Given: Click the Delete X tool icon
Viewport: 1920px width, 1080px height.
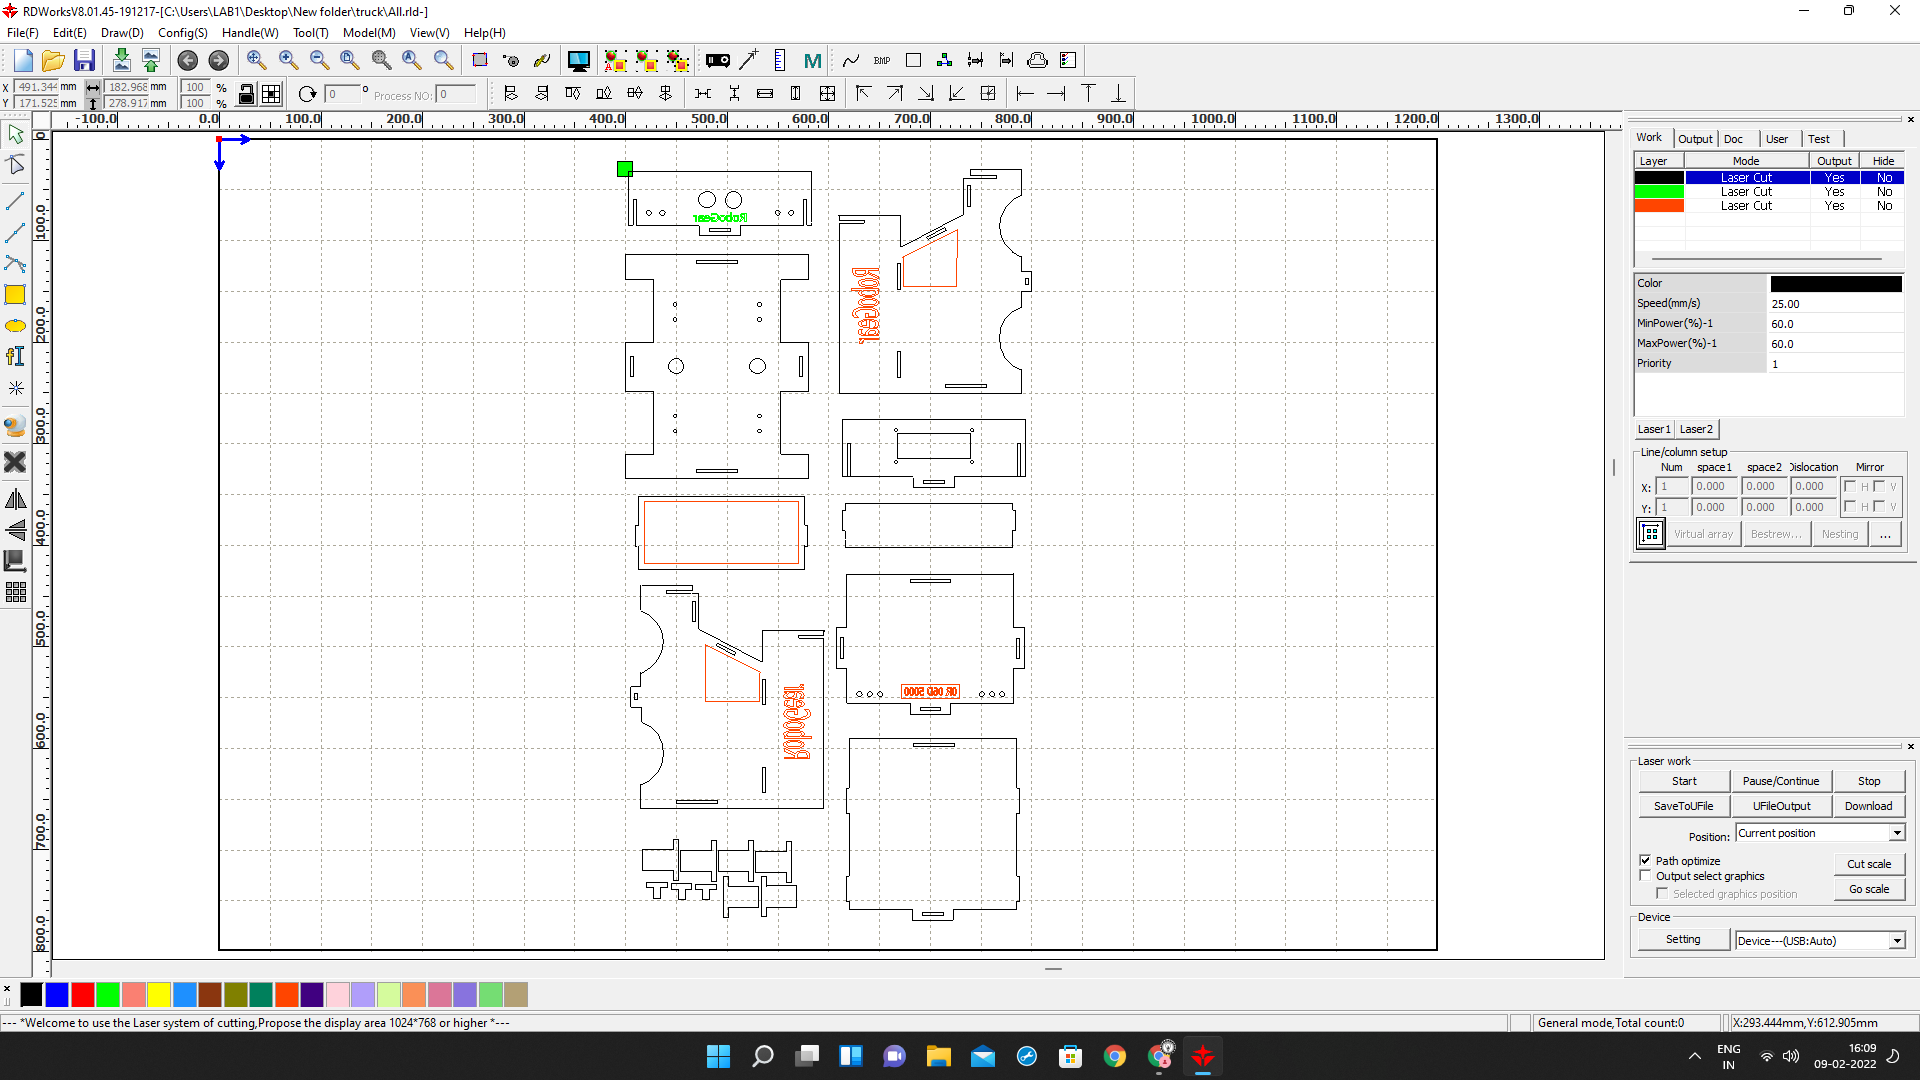Looking at the screenshot, I should point(15,462).
